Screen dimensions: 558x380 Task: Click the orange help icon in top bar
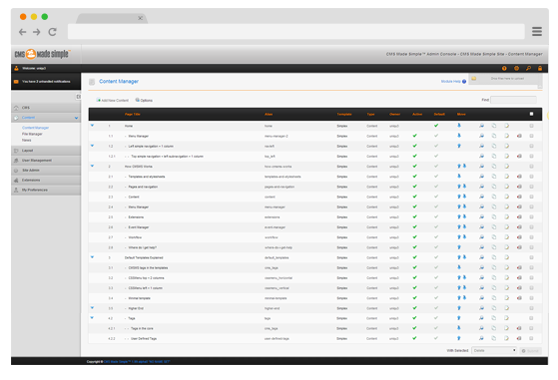click(504, 68)
